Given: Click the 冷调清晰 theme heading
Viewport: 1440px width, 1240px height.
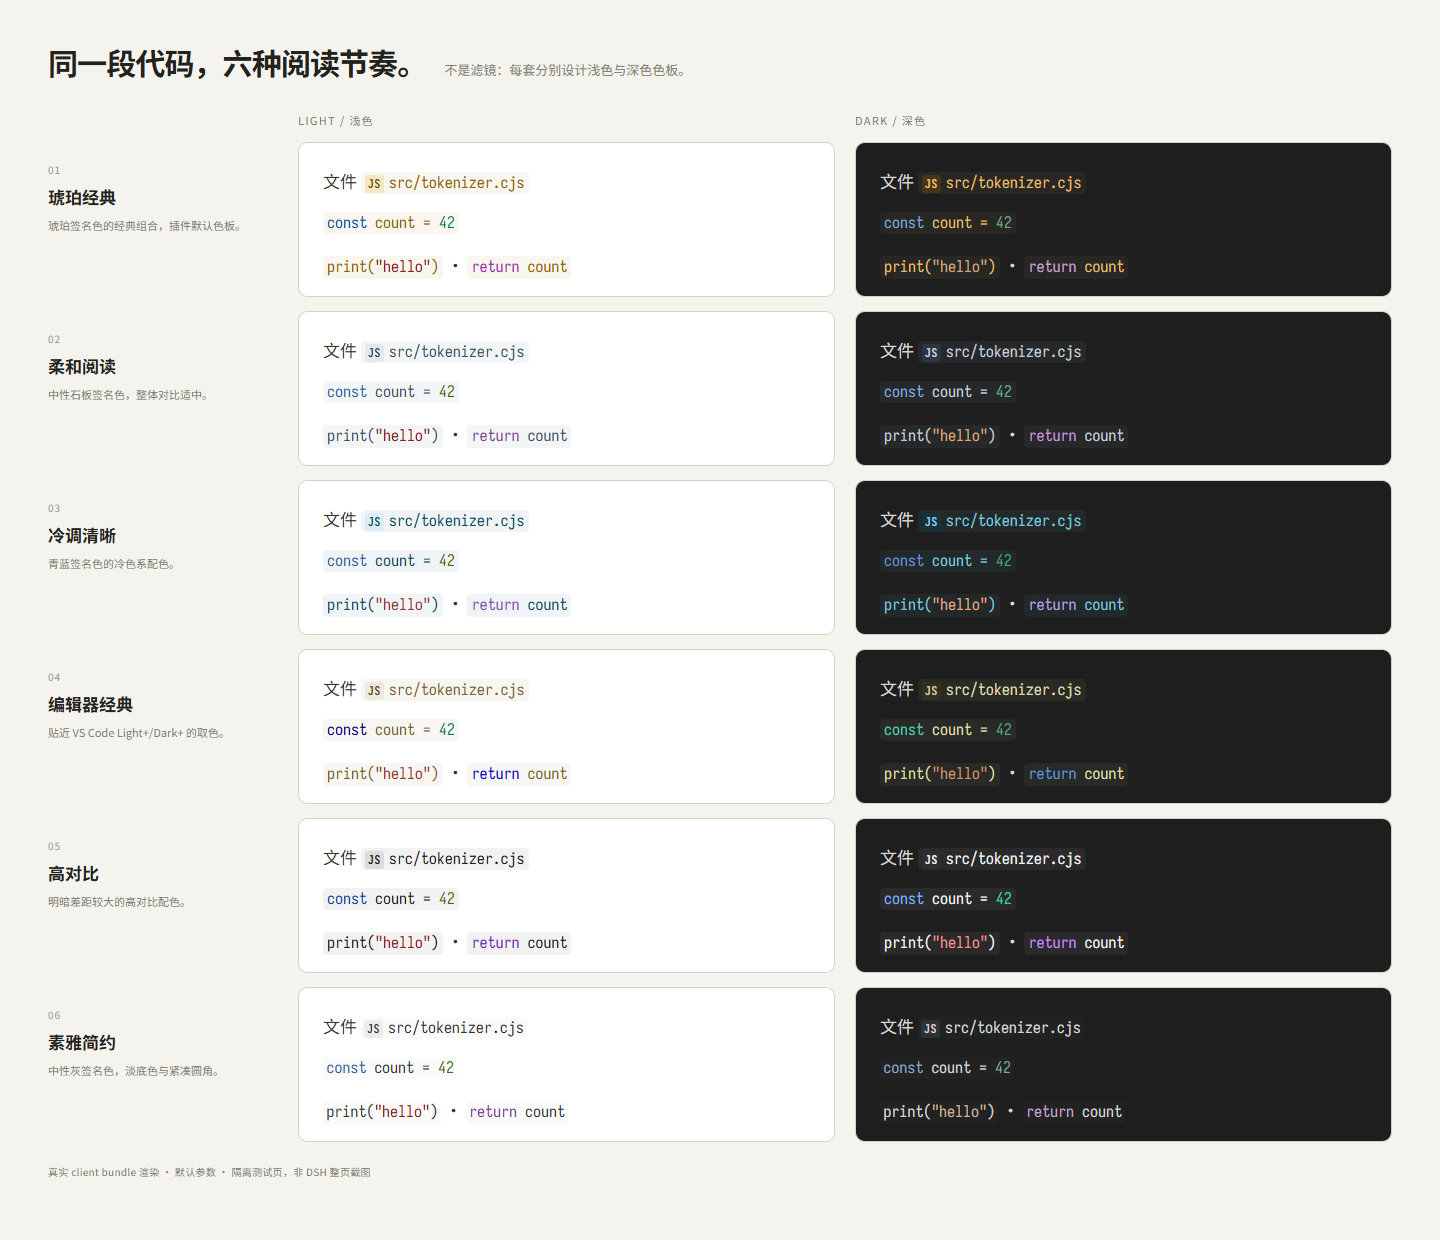Looking at the screenshot, I should pos(82,536).
